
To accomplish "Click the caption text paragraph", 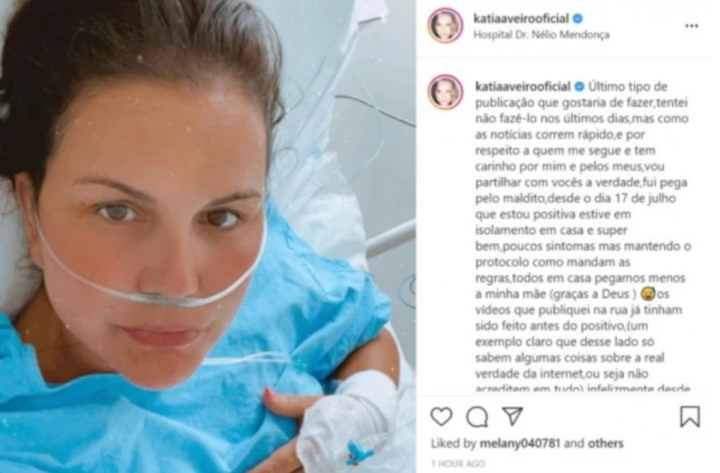I will (582, 237).
